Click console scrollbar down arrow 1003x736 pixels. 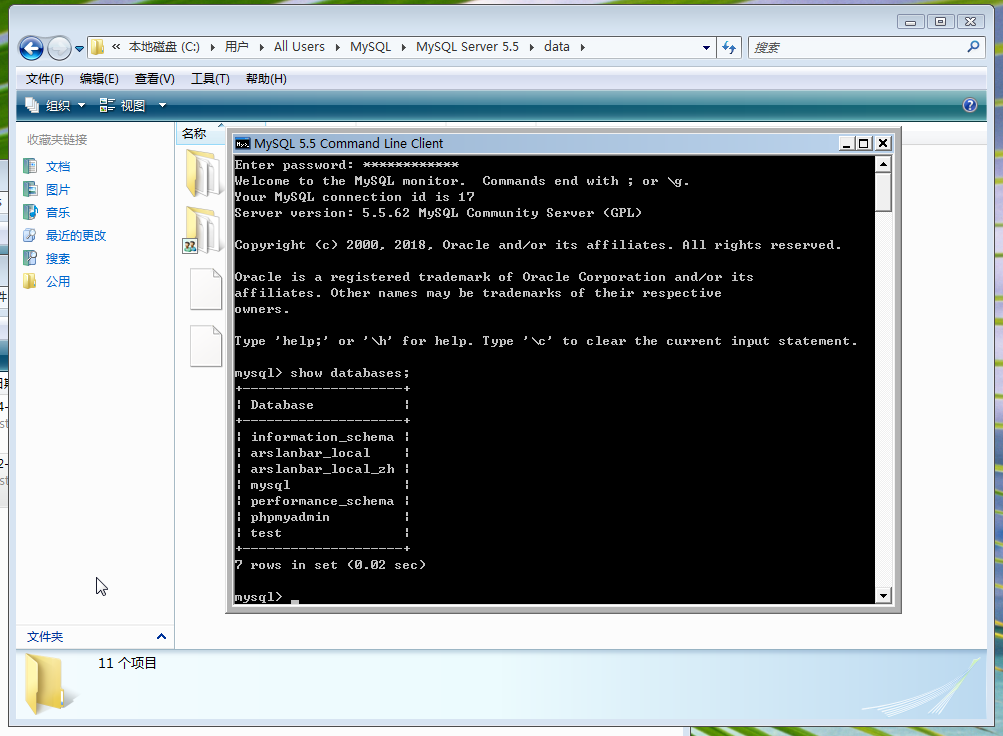(883, 595)
